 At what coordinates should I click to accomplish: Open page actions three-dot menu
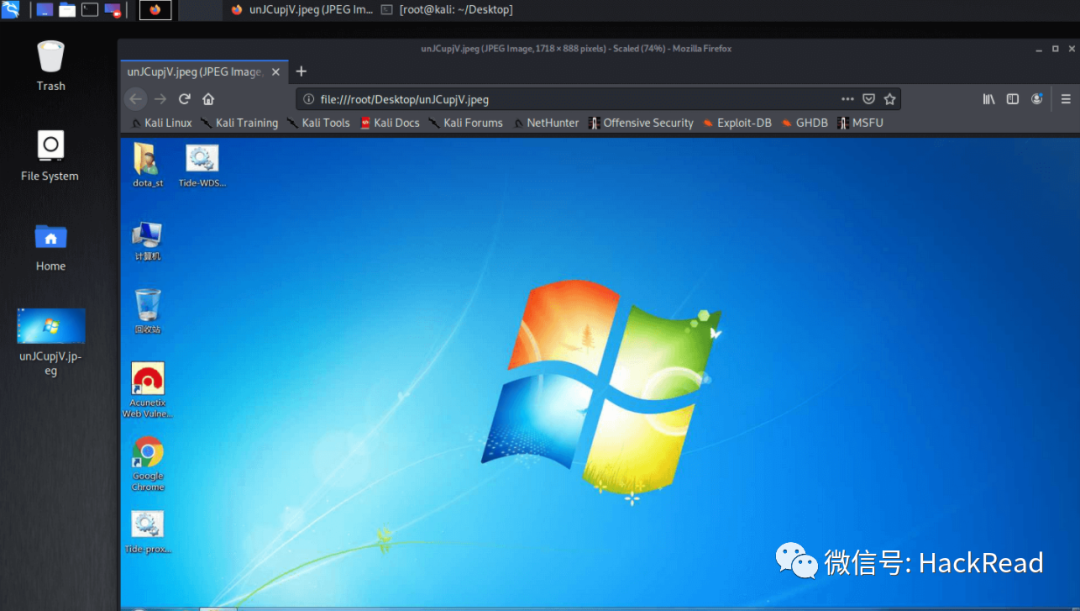[x=847, y=99]
